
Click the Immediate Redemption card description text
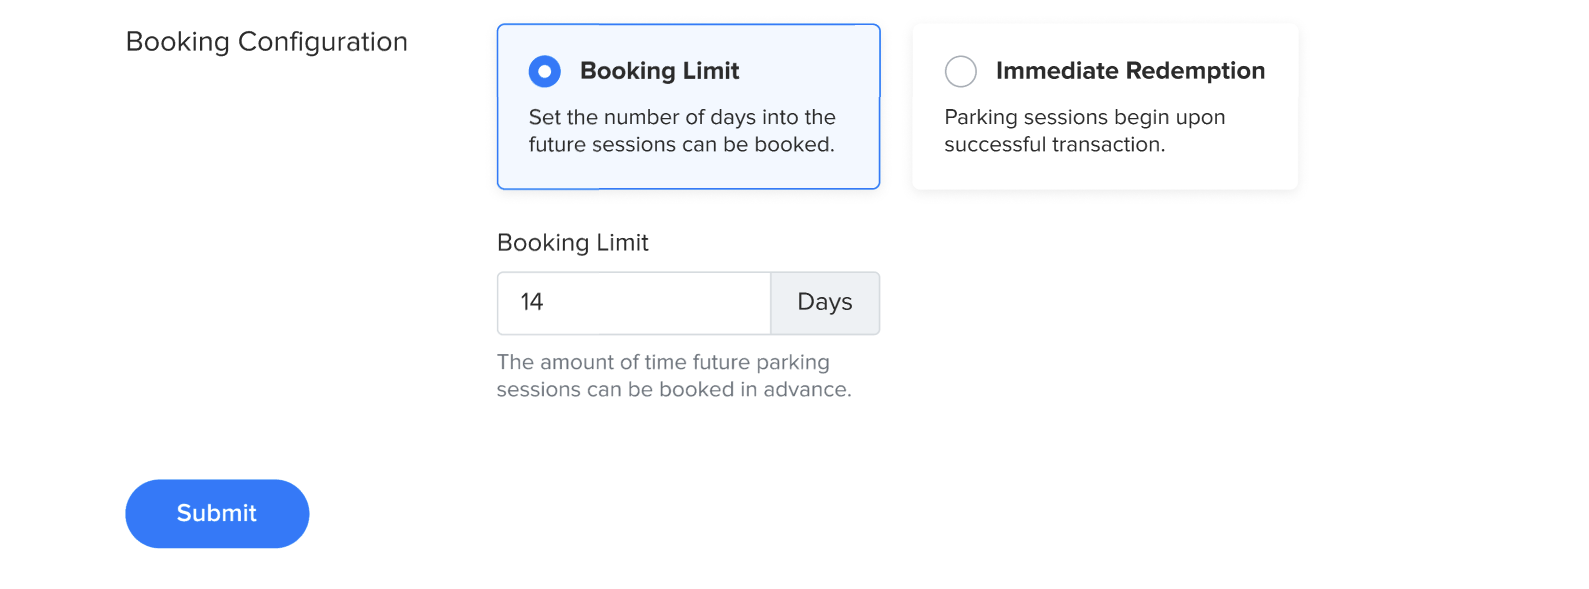(x=1084, y=131)
